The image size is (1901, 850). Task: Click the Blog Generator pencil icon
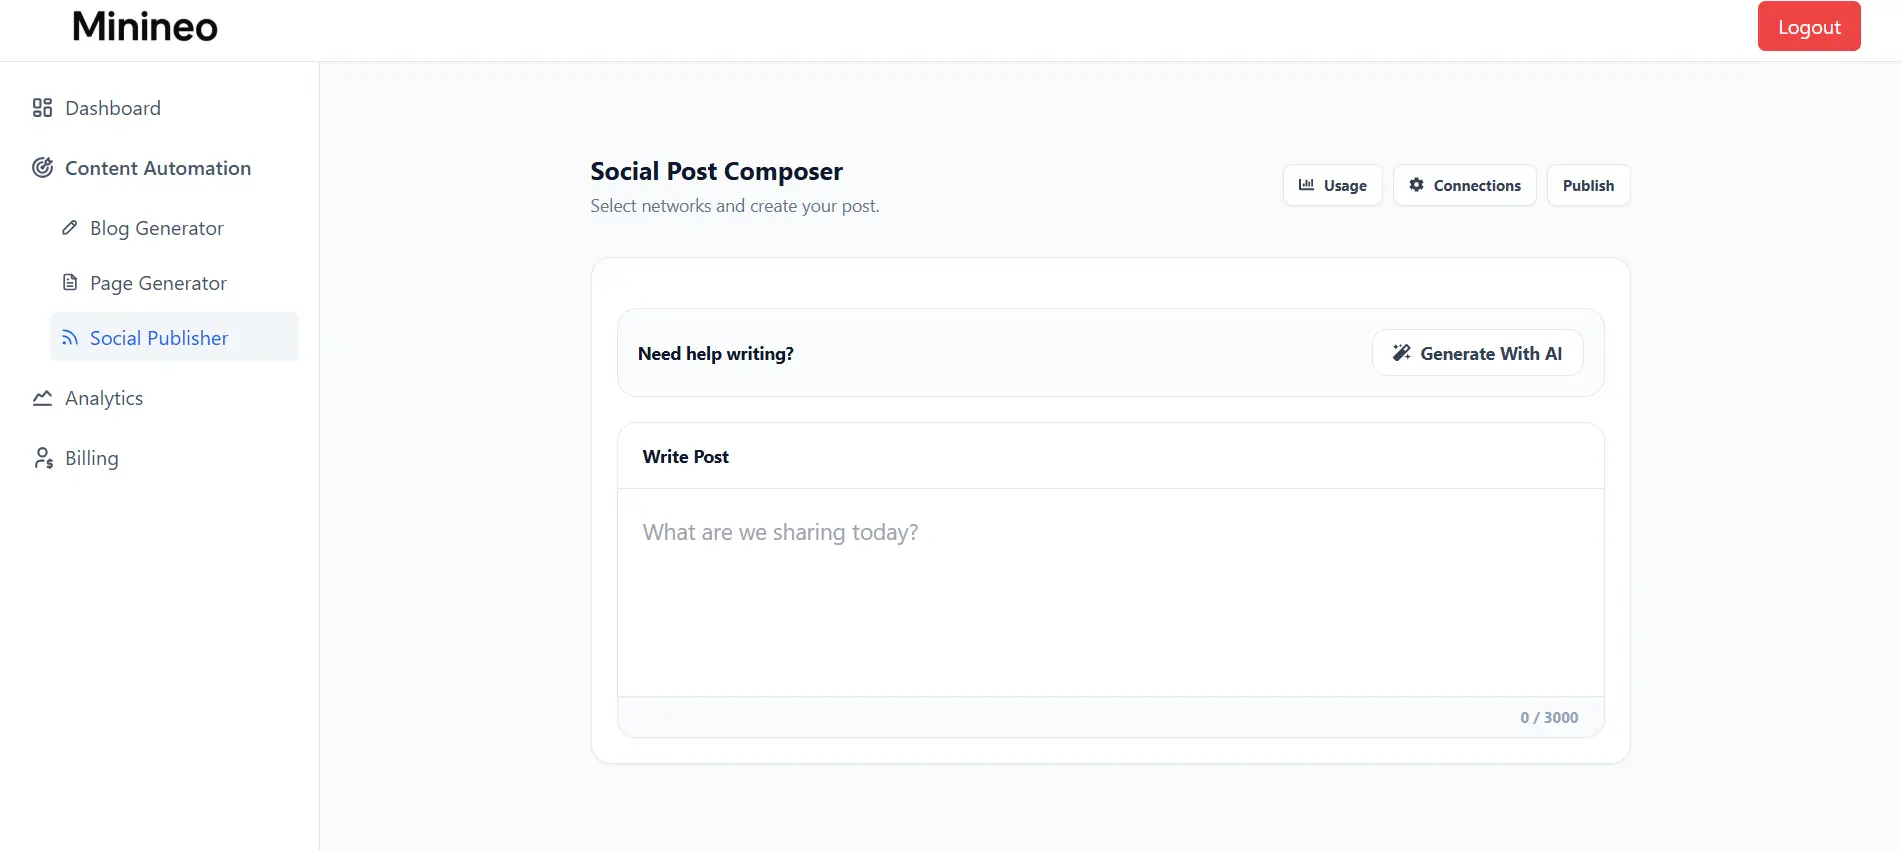tap(69, 228)
